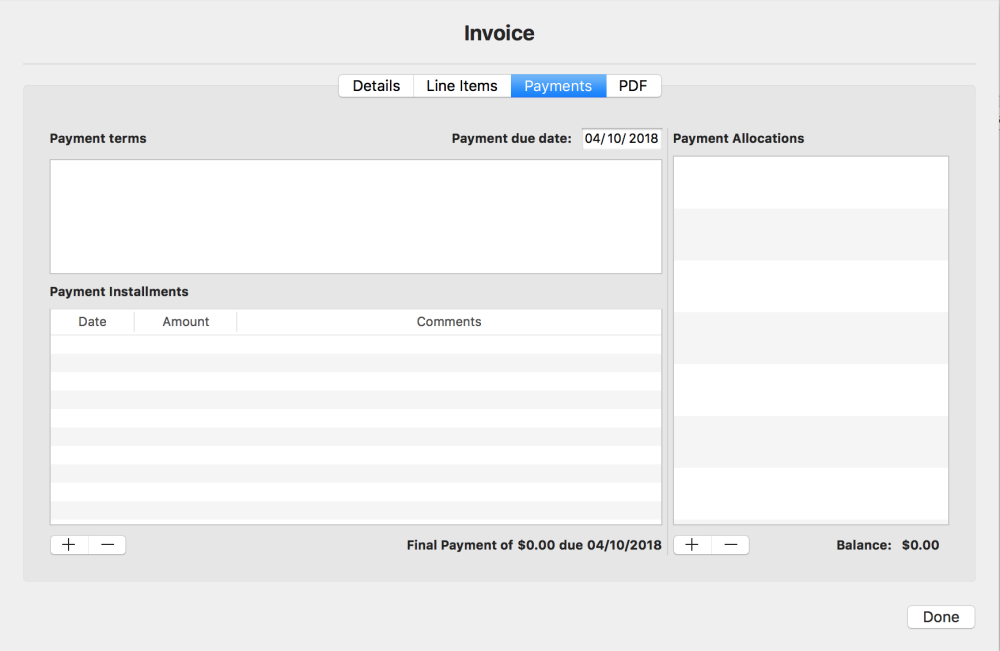Click the Final Payment summary text
Image resolution: width=1000 pixels, height=651 pixels.
(533, 545)
